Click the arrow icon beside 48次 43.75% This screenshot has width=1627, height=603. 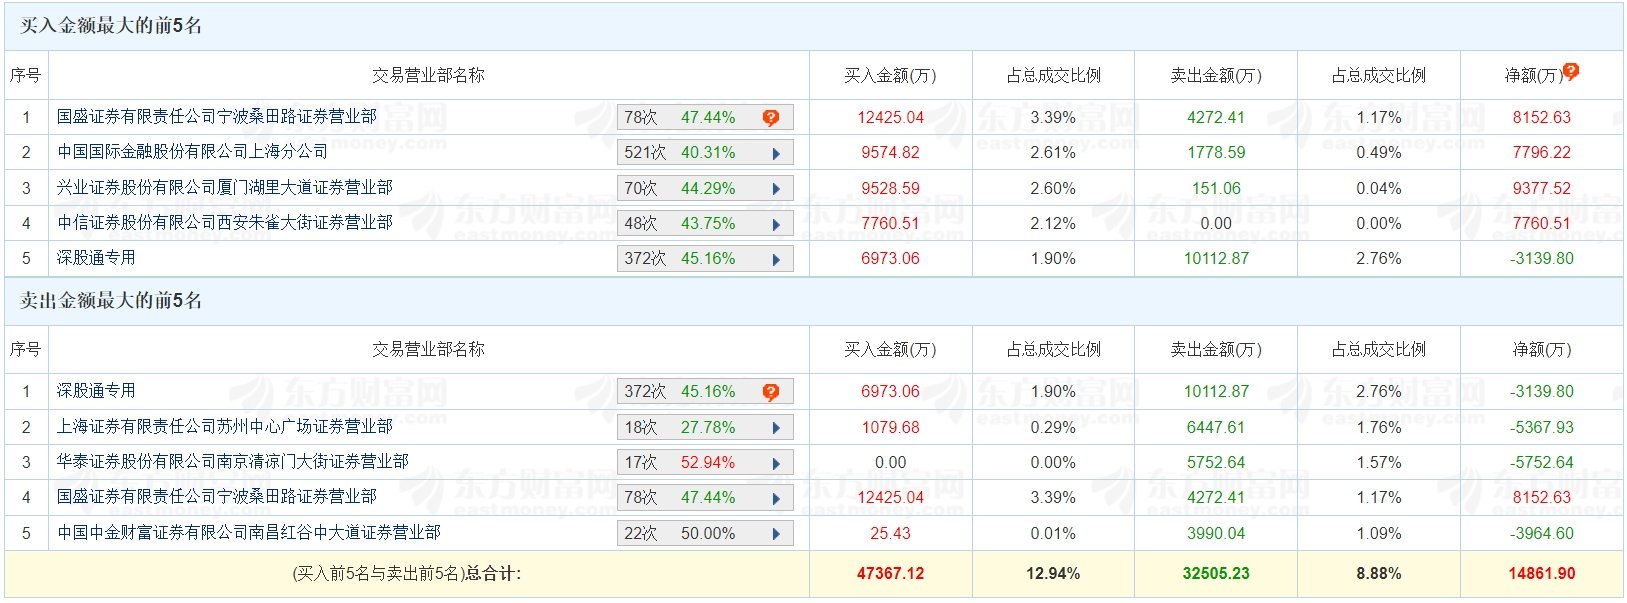tap(776, 225)
